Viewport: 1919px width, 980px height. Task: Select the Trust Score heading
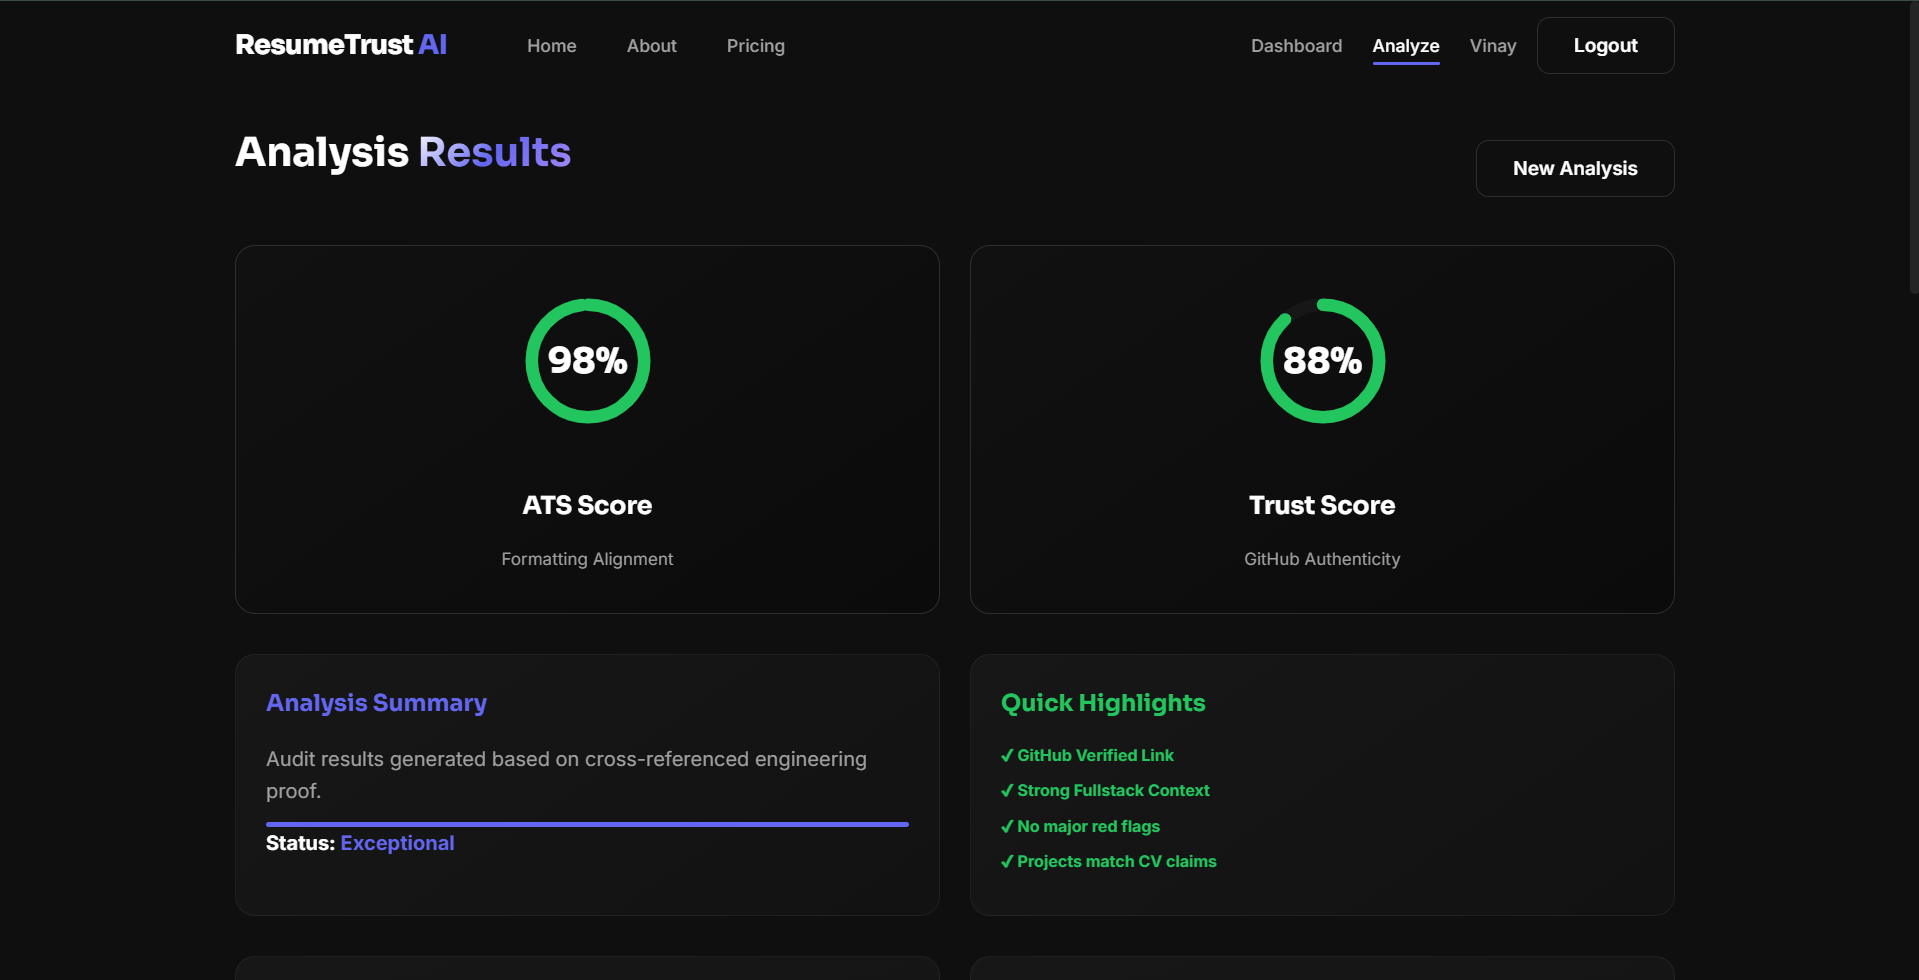[x=1322, y=505]
